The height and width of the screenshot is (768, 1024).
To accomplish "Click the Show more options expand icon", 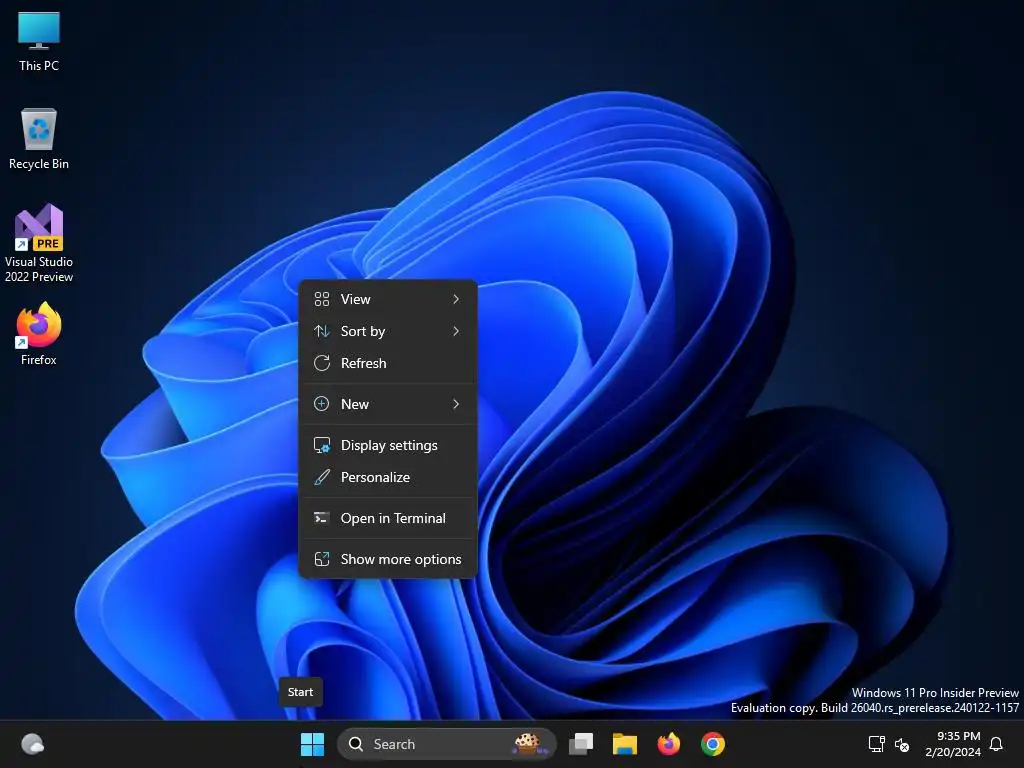I will 321,559.
